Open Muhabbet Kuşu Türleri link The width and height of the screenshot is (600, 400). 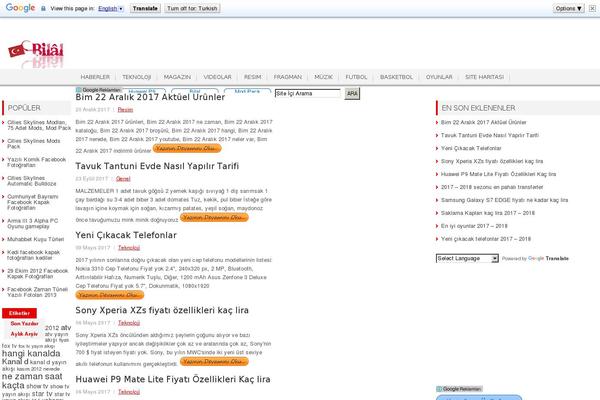35,239
